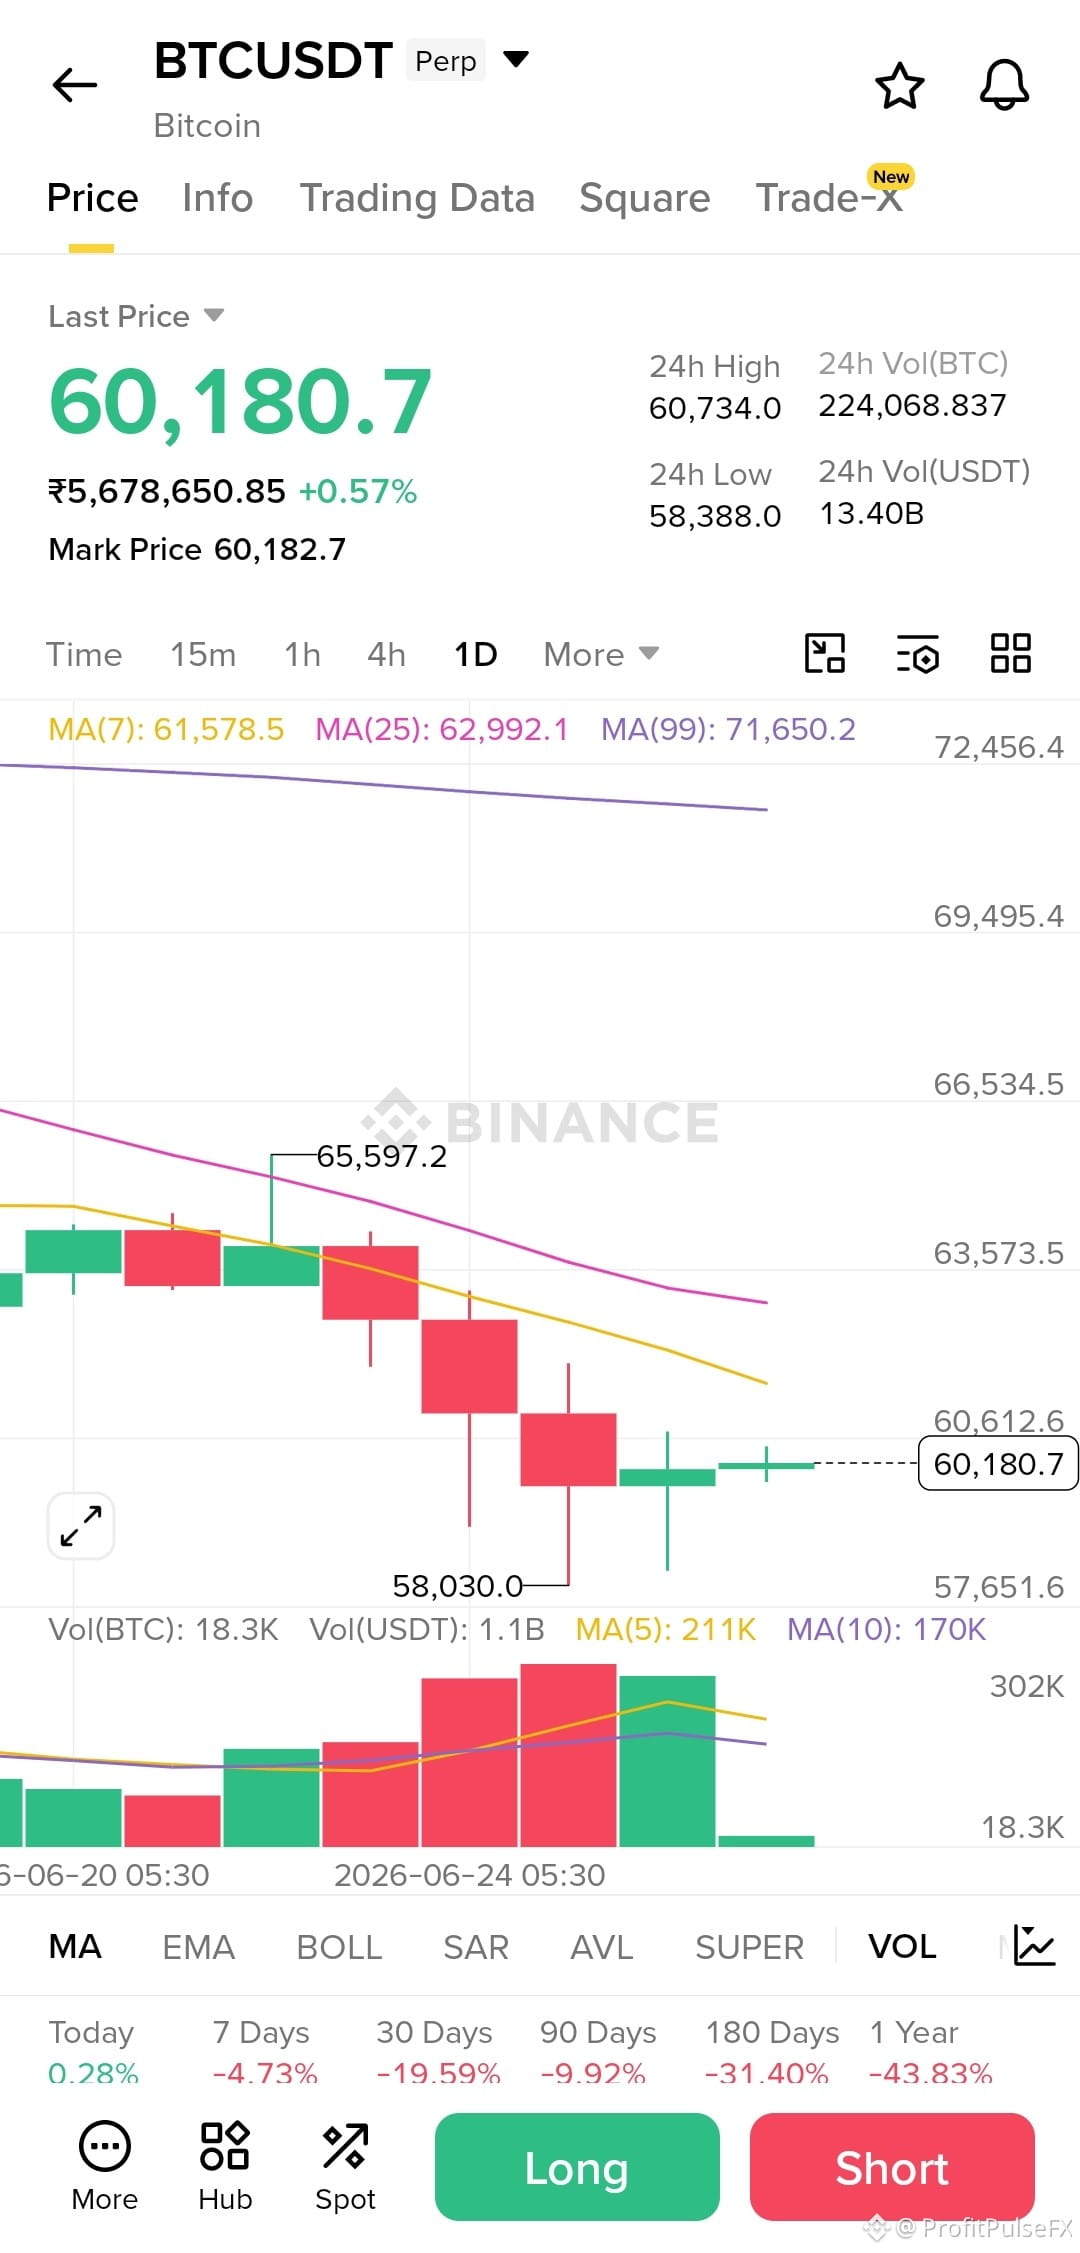1080x2253 pixels.
Task: Open the Square tab
Action: pyautogui.click(x=644, y=198)
